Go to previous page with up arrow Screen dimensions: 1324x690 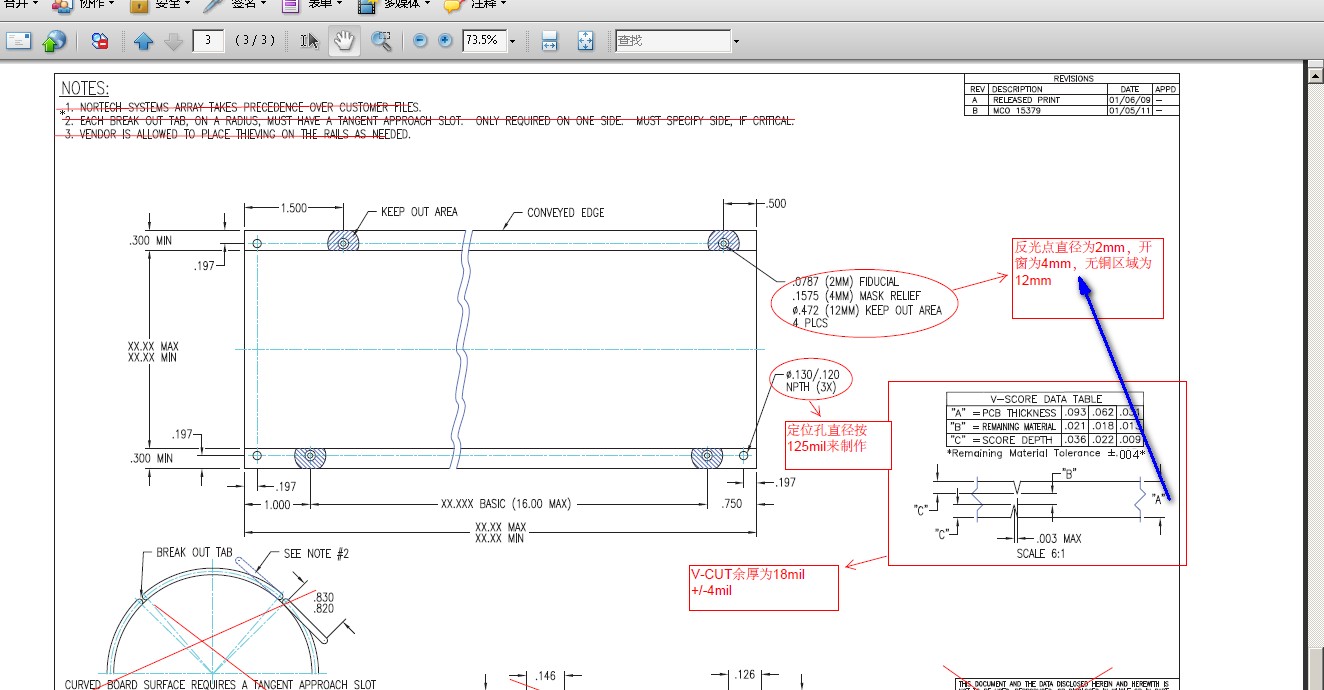click(x=143, y=41)
